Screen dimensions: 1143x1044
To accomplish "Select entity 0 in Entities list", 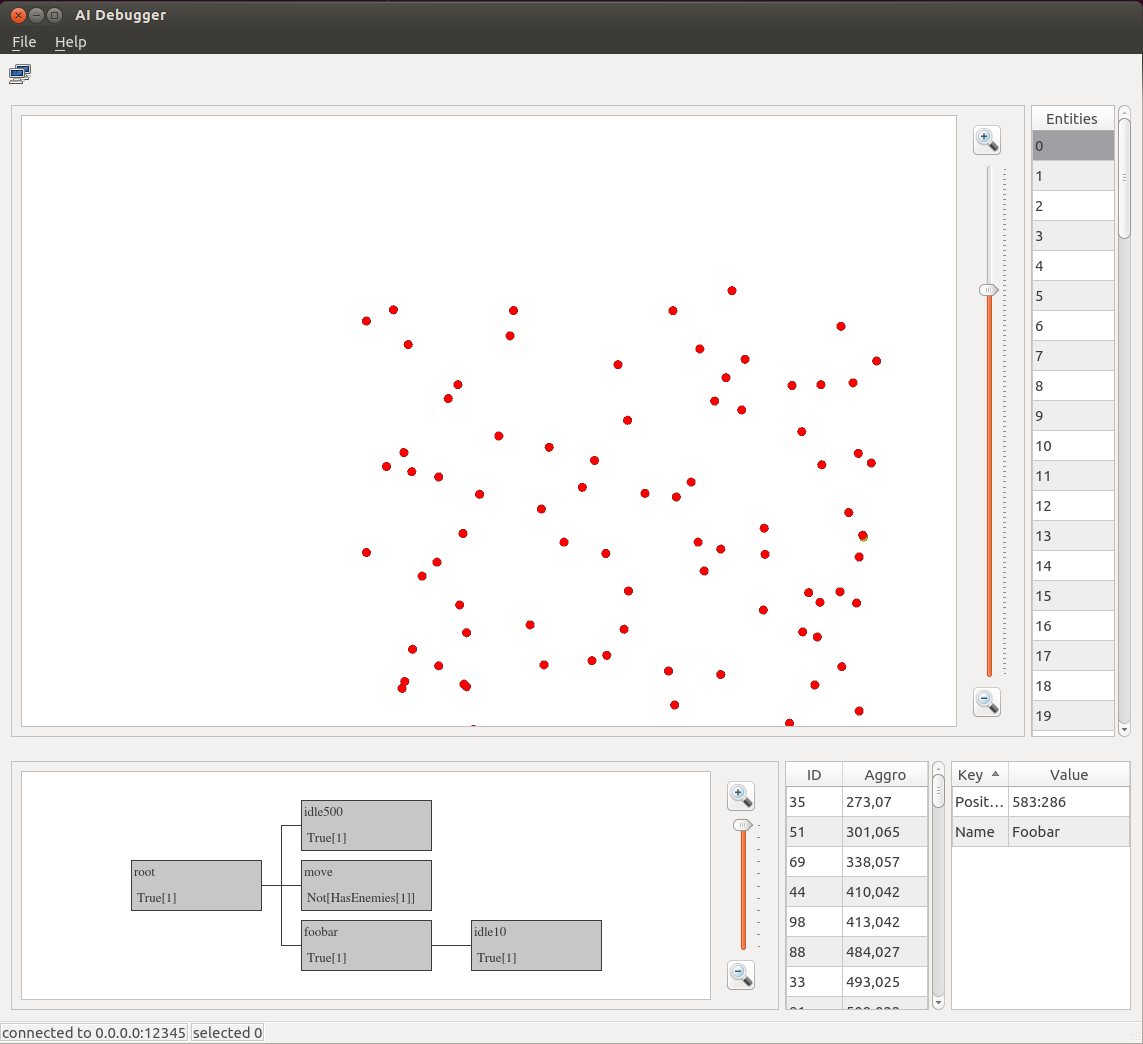I will click(1072, 146).
